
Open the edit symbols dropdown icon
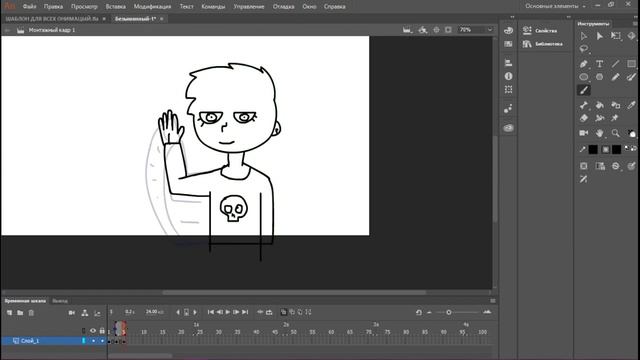click(422, 30)
